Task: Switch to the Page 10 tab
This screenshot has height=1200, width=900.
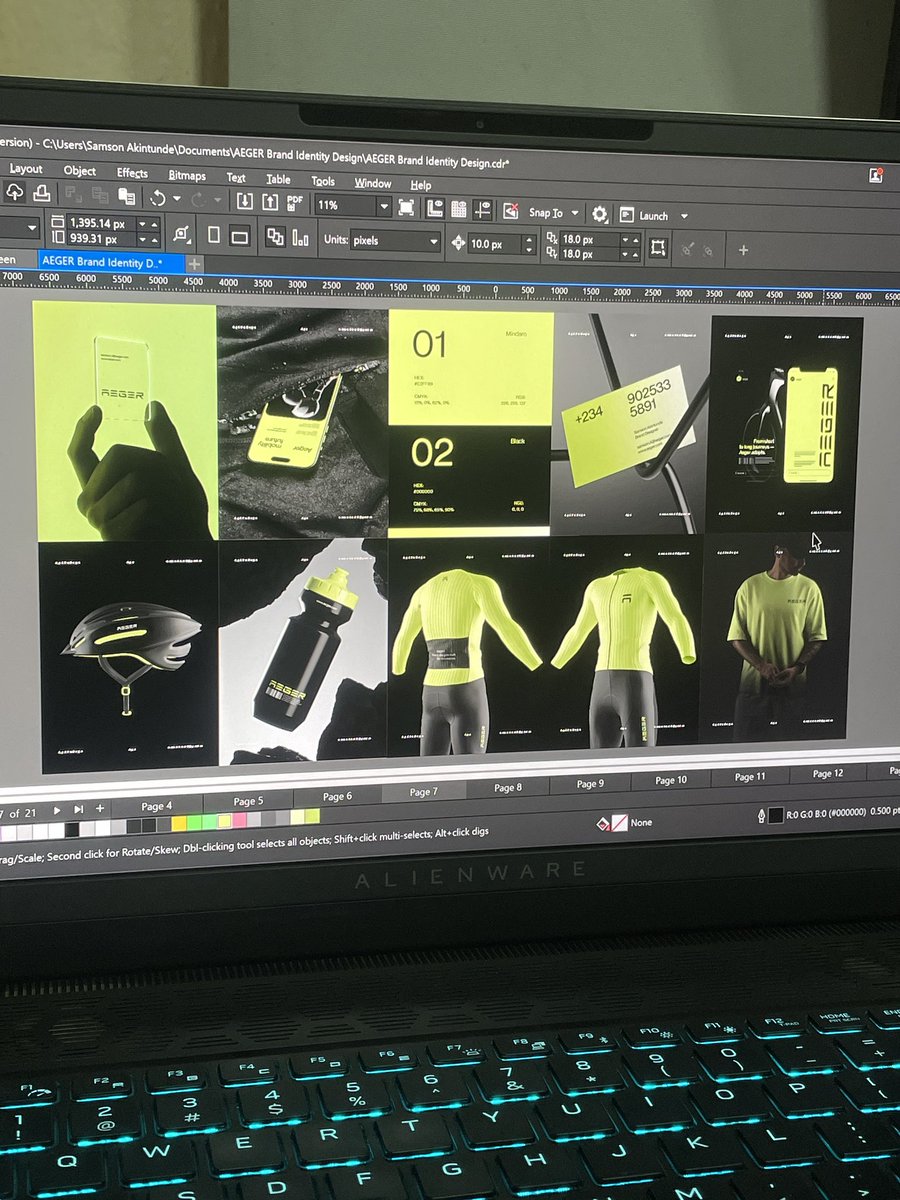Action: (x=670, y=780)
